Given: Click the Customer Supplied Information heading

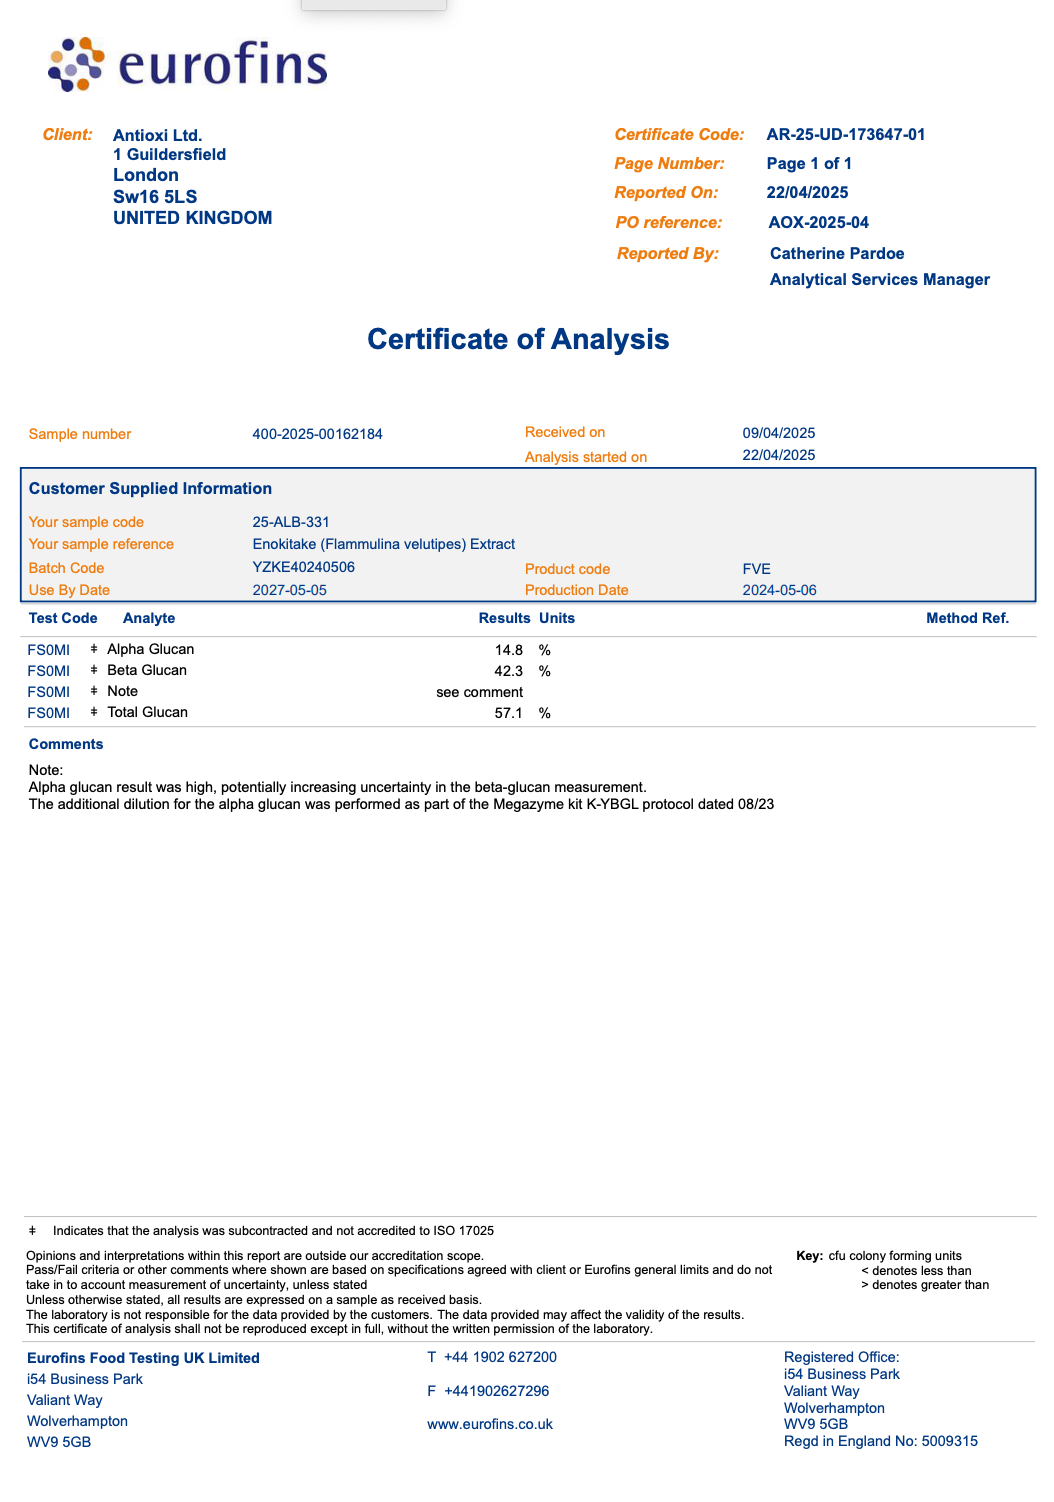Looking at the screenshot, I should 150,488.
